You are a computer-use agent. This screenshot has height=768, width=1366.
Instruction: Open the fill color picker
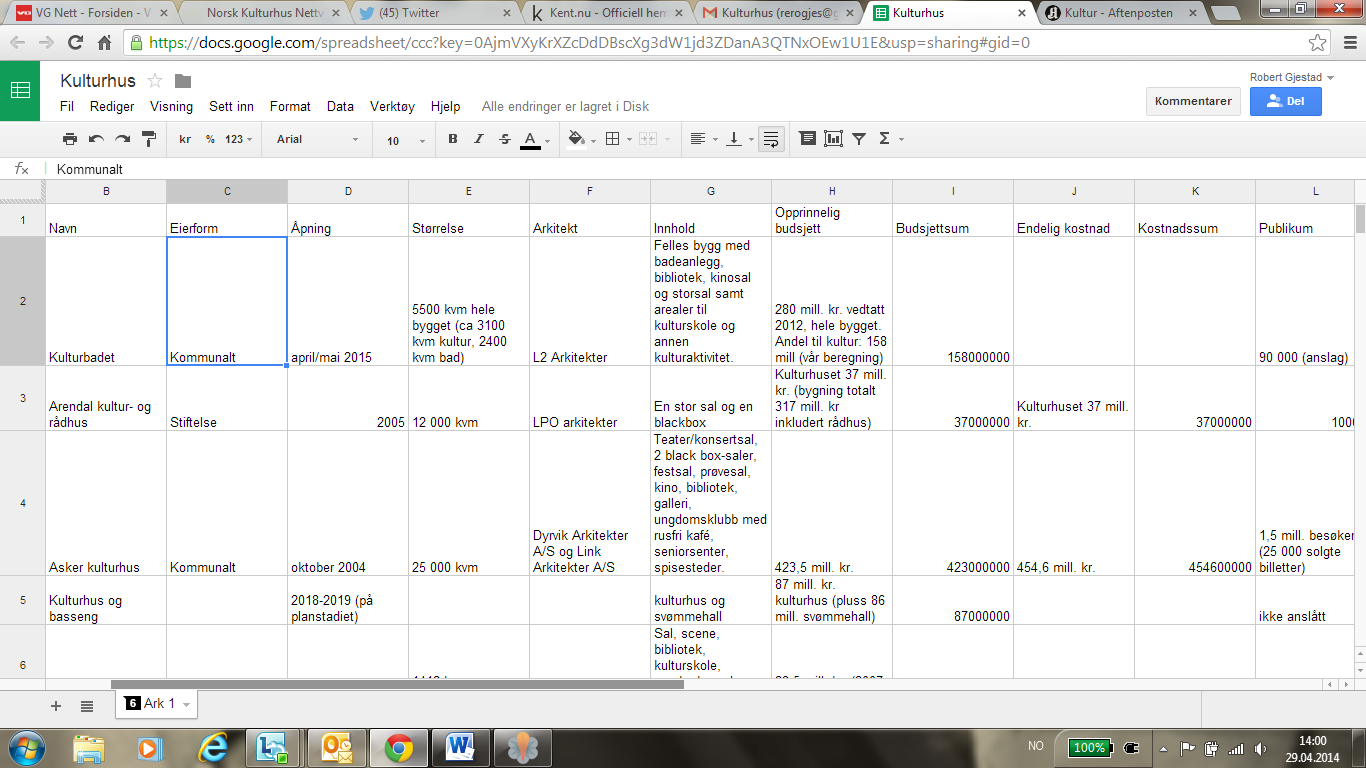pyautogui.click(x=579, y=139)
